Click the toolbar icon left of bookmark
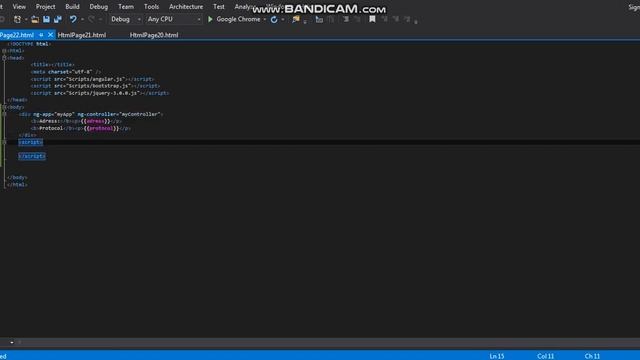640x360 pixels. coord(357,19)
